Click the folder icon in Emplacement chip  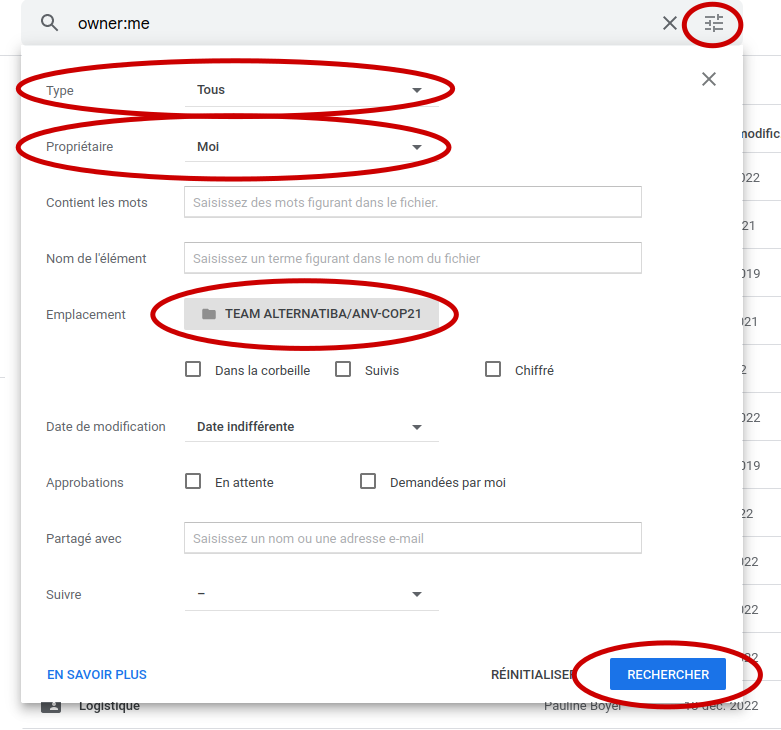[208, 314]
